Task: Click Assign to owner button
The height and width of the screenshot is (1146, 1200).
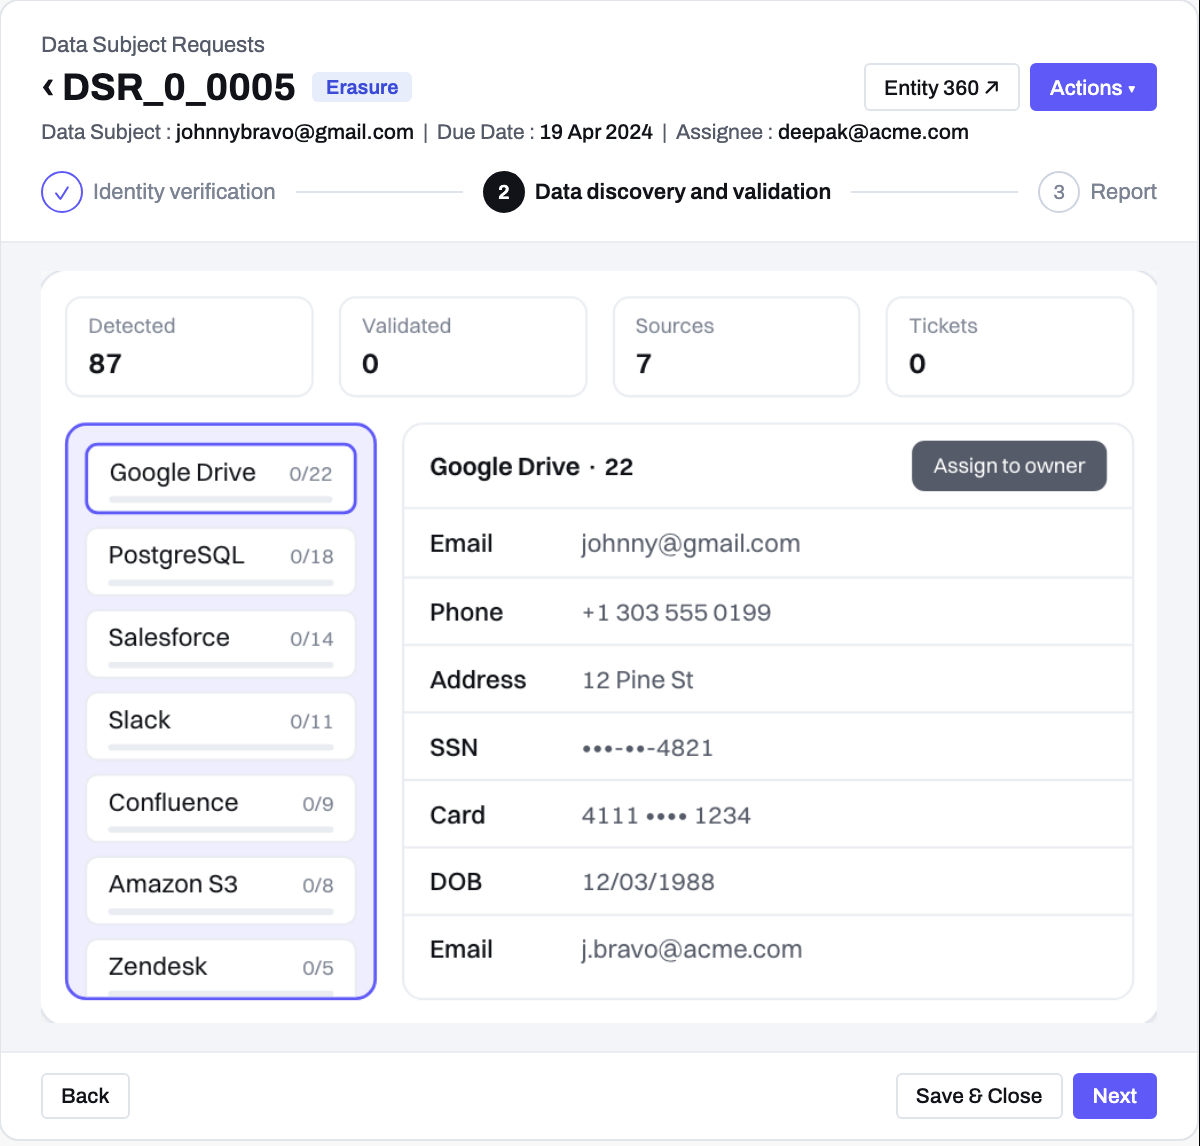Action: [x=1009, y=466]
